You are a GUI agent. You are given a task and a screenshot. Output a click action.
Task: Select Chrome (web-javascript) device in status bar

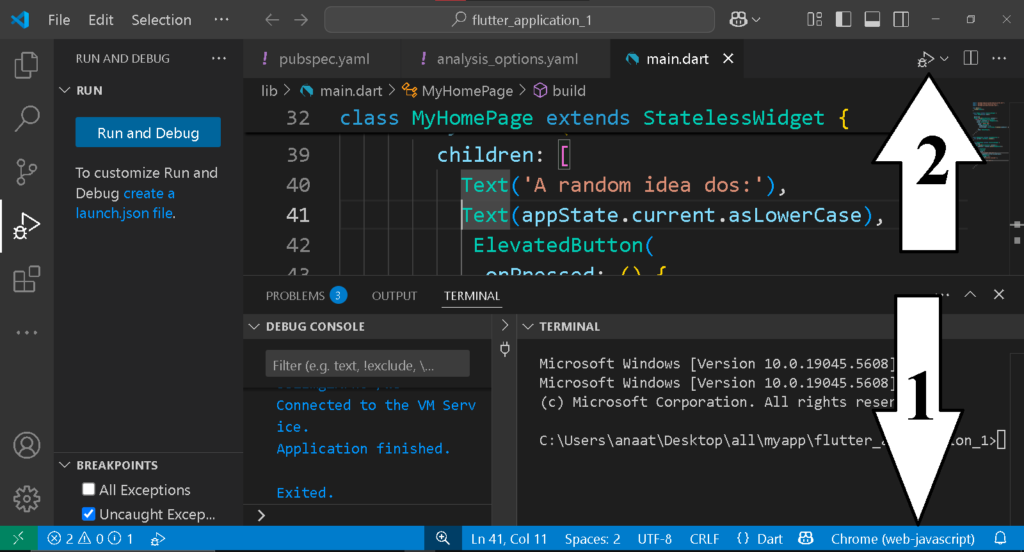pyautogui.click(x=902, y=539)
